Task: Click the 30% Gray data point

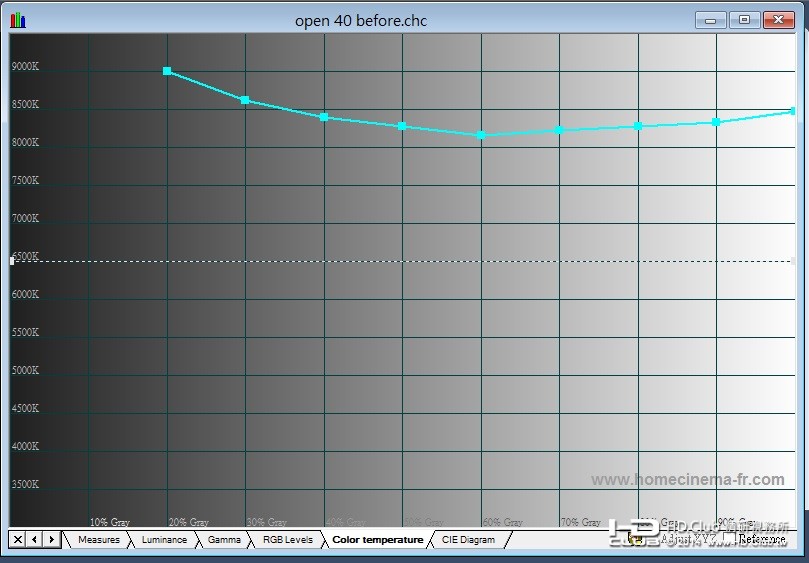Action: (x=245, y=100)
